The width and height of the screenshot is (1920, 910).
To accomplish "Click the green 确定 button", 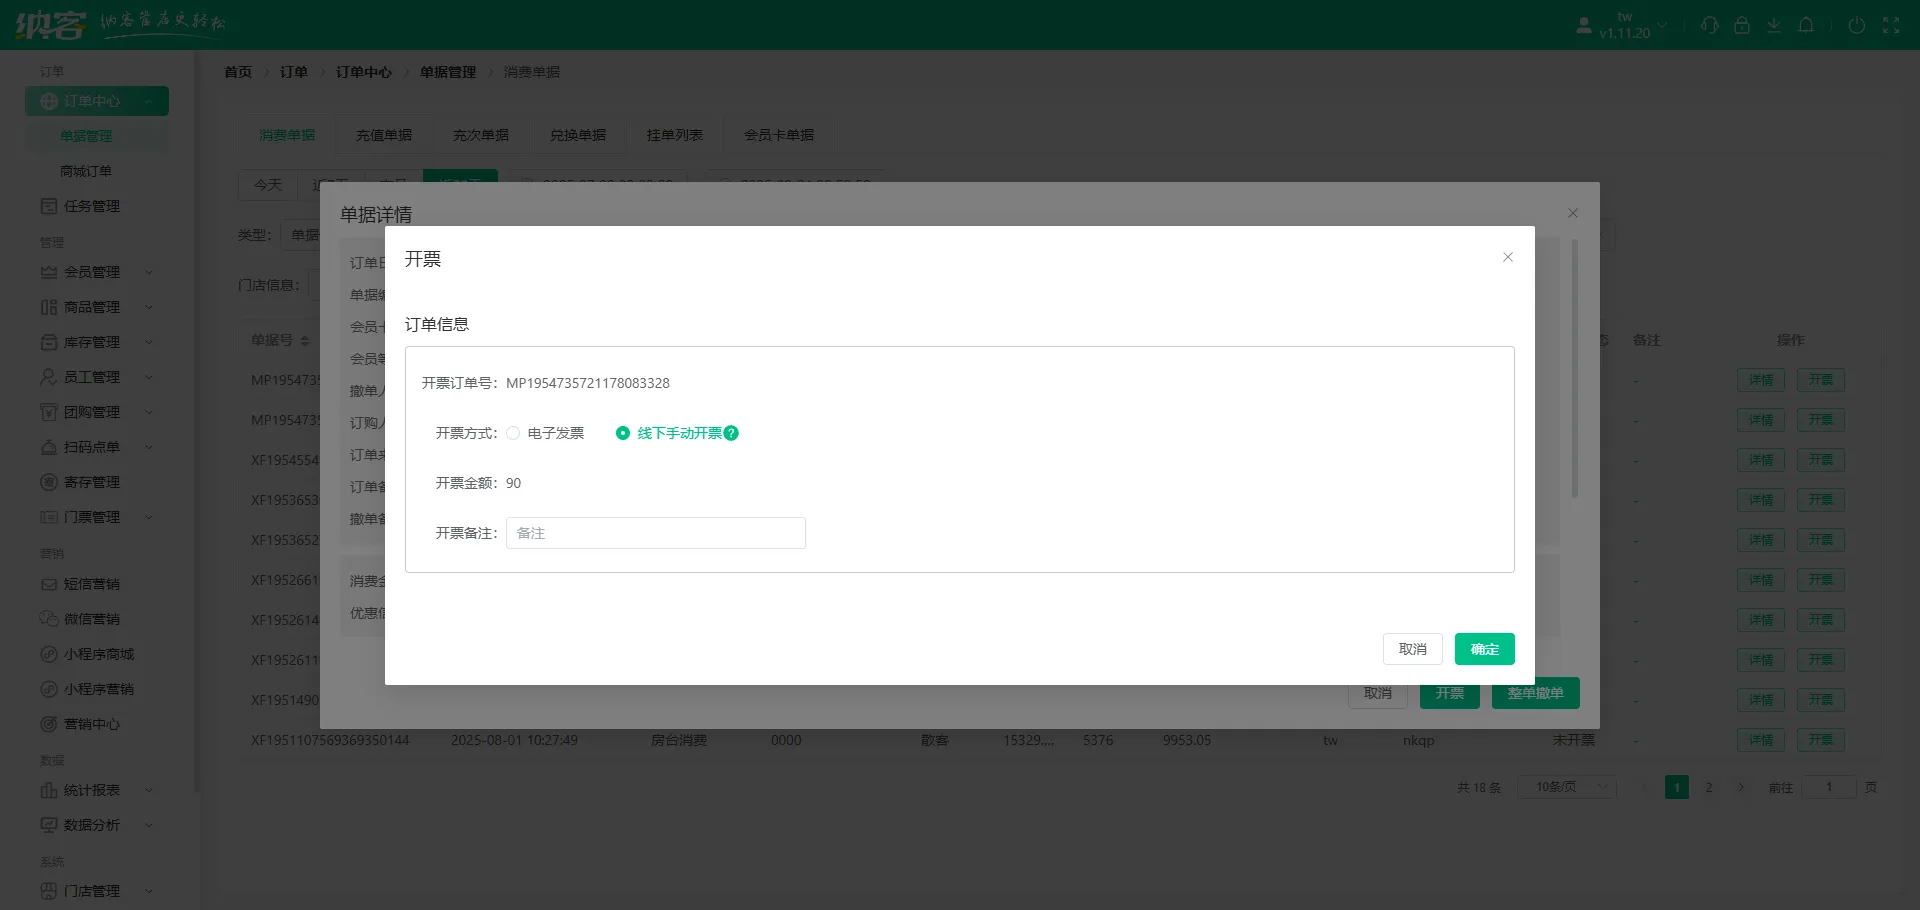I will 1484,649.
